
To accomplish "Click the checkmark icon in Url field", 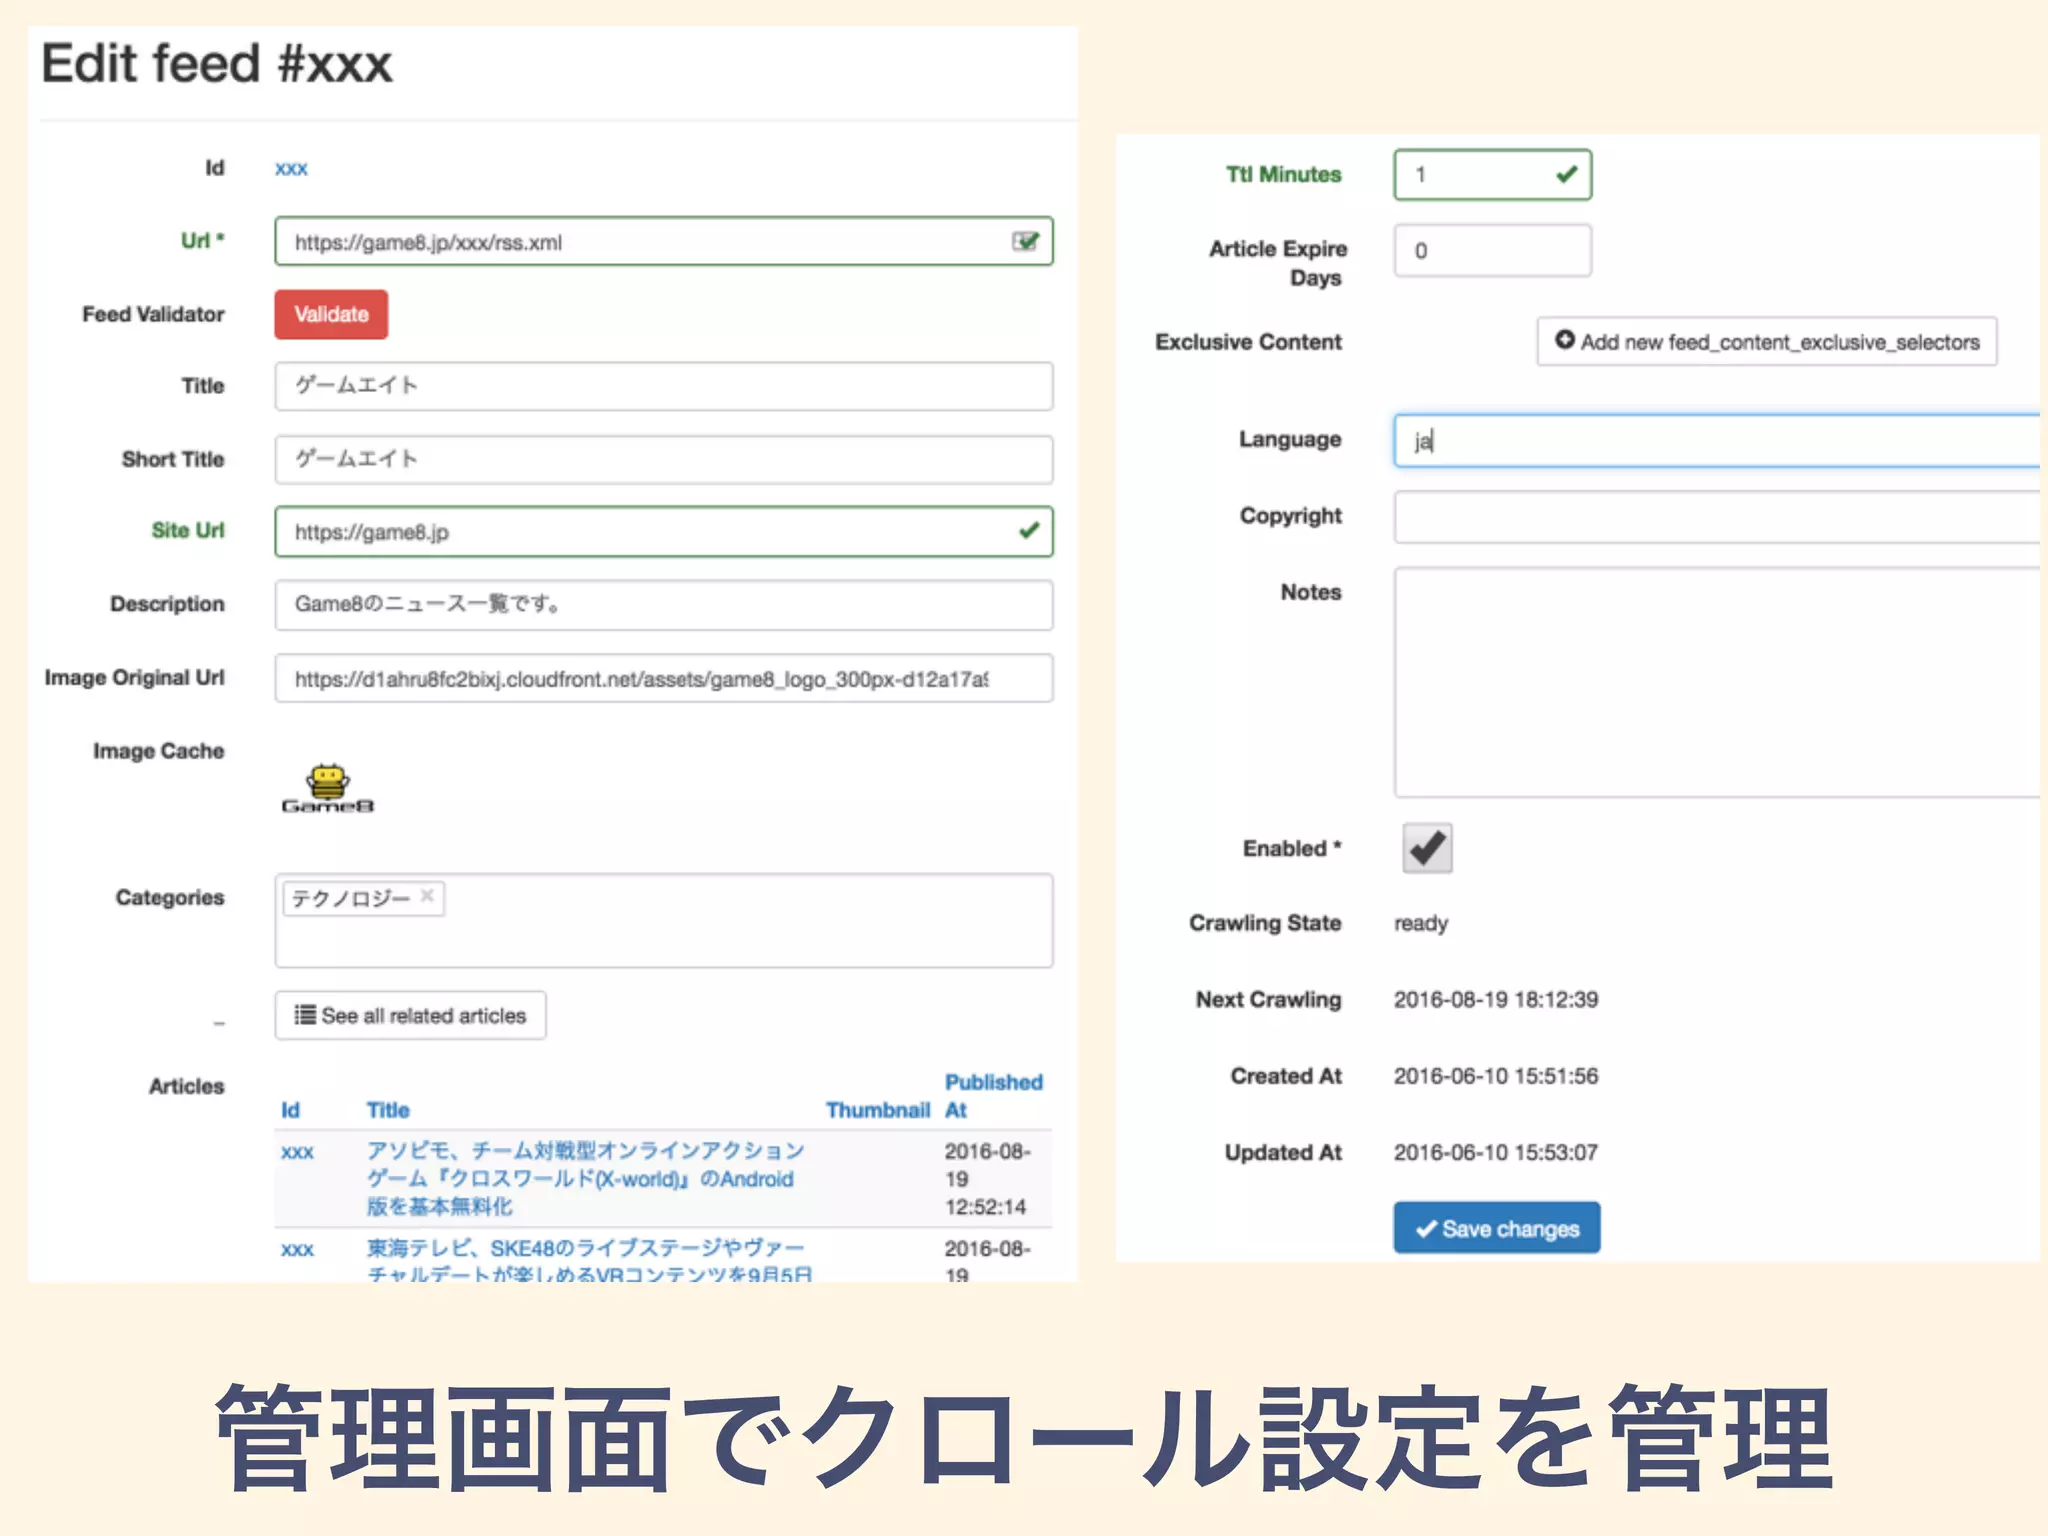I will (1026, 241).
